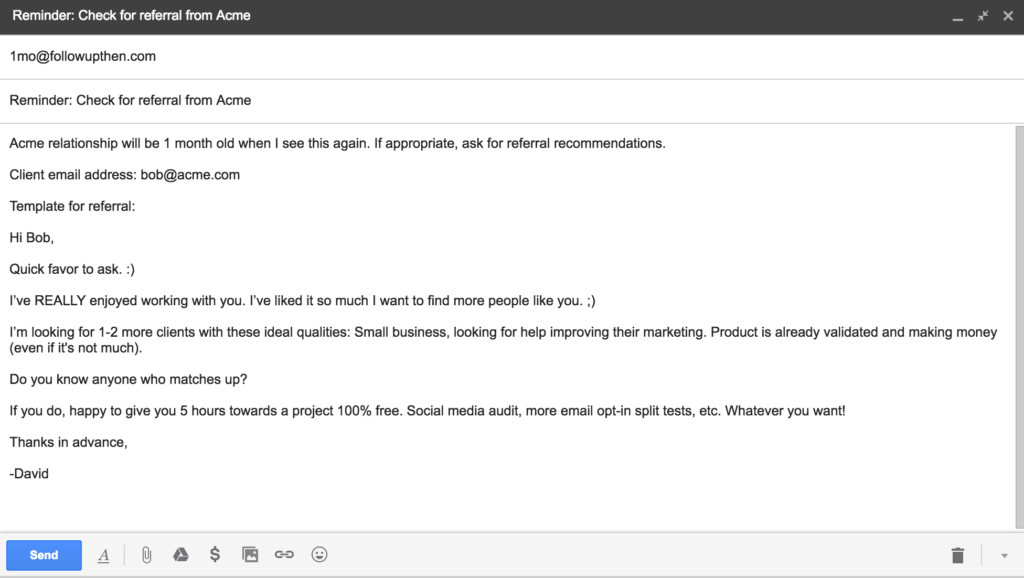Open the text formatting options
1024x578 pixels.
pyautogui.click(x=103, y=555)
